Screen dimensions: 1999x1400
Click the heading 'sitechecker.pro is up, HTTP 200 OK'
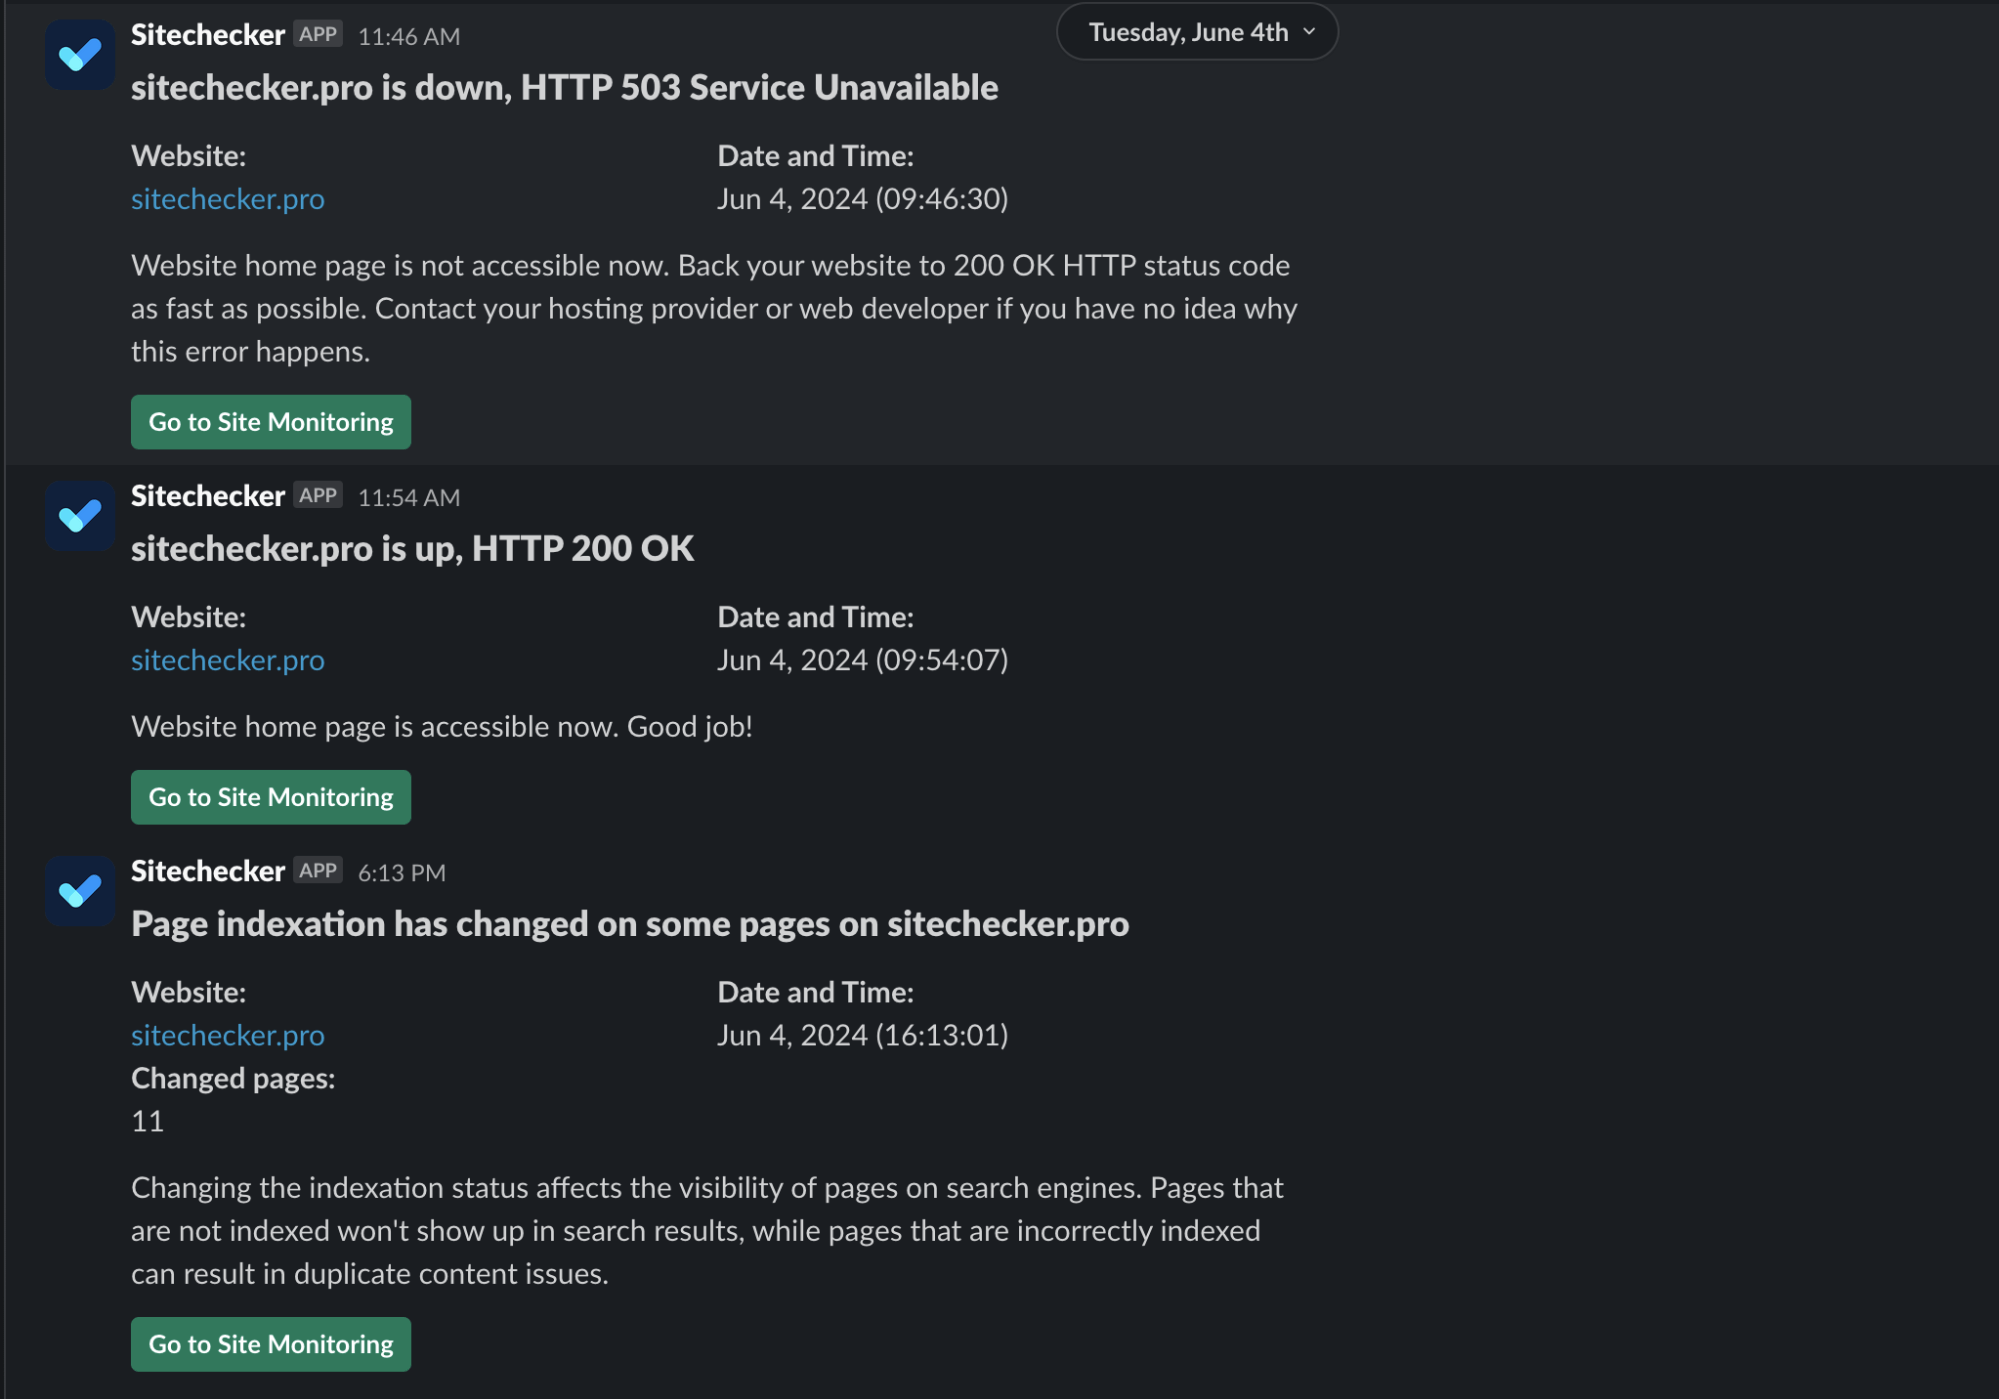[x=413, y=549]
